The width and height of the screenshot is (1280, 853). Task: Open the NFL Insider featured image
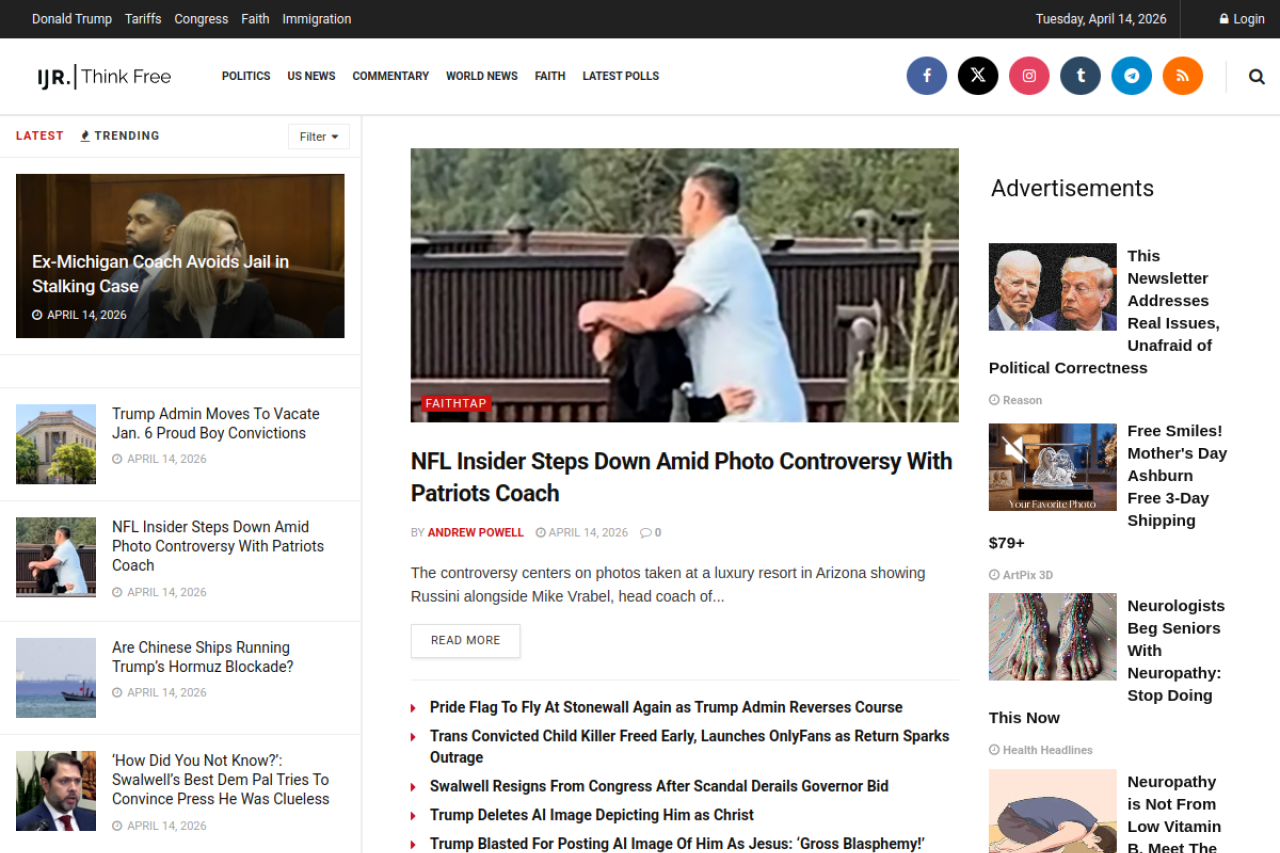click(x=685, y=285)
